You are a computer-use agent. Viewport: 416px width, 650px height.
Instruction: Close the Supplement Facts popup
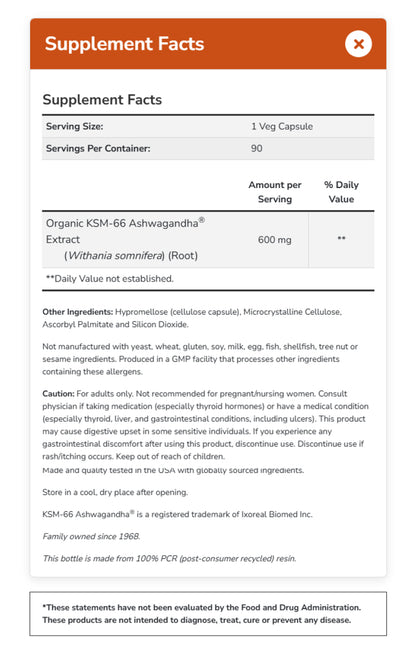click(x=358, y=44)
